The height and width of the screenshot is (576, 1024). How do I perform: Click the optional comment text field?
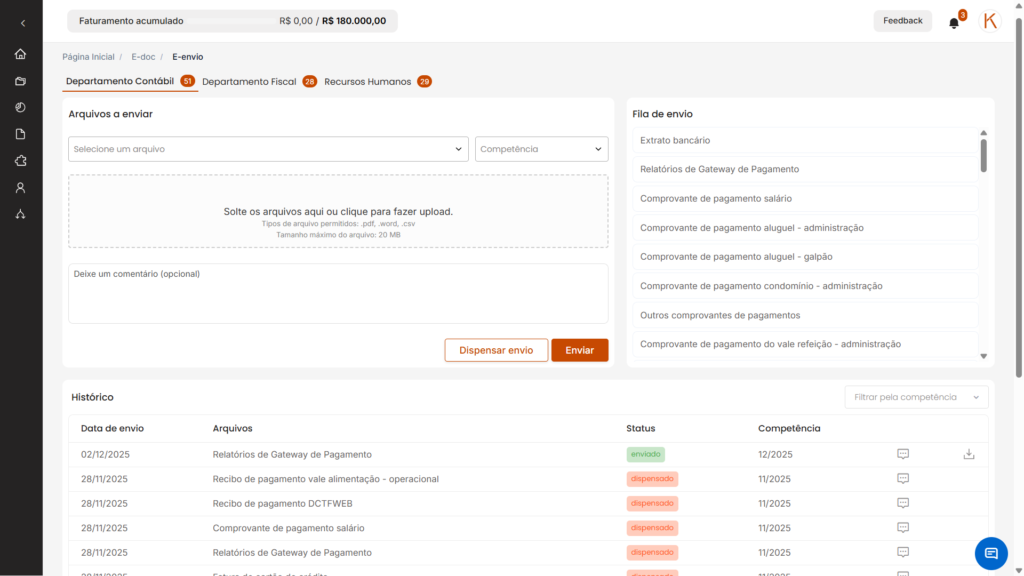338,293
